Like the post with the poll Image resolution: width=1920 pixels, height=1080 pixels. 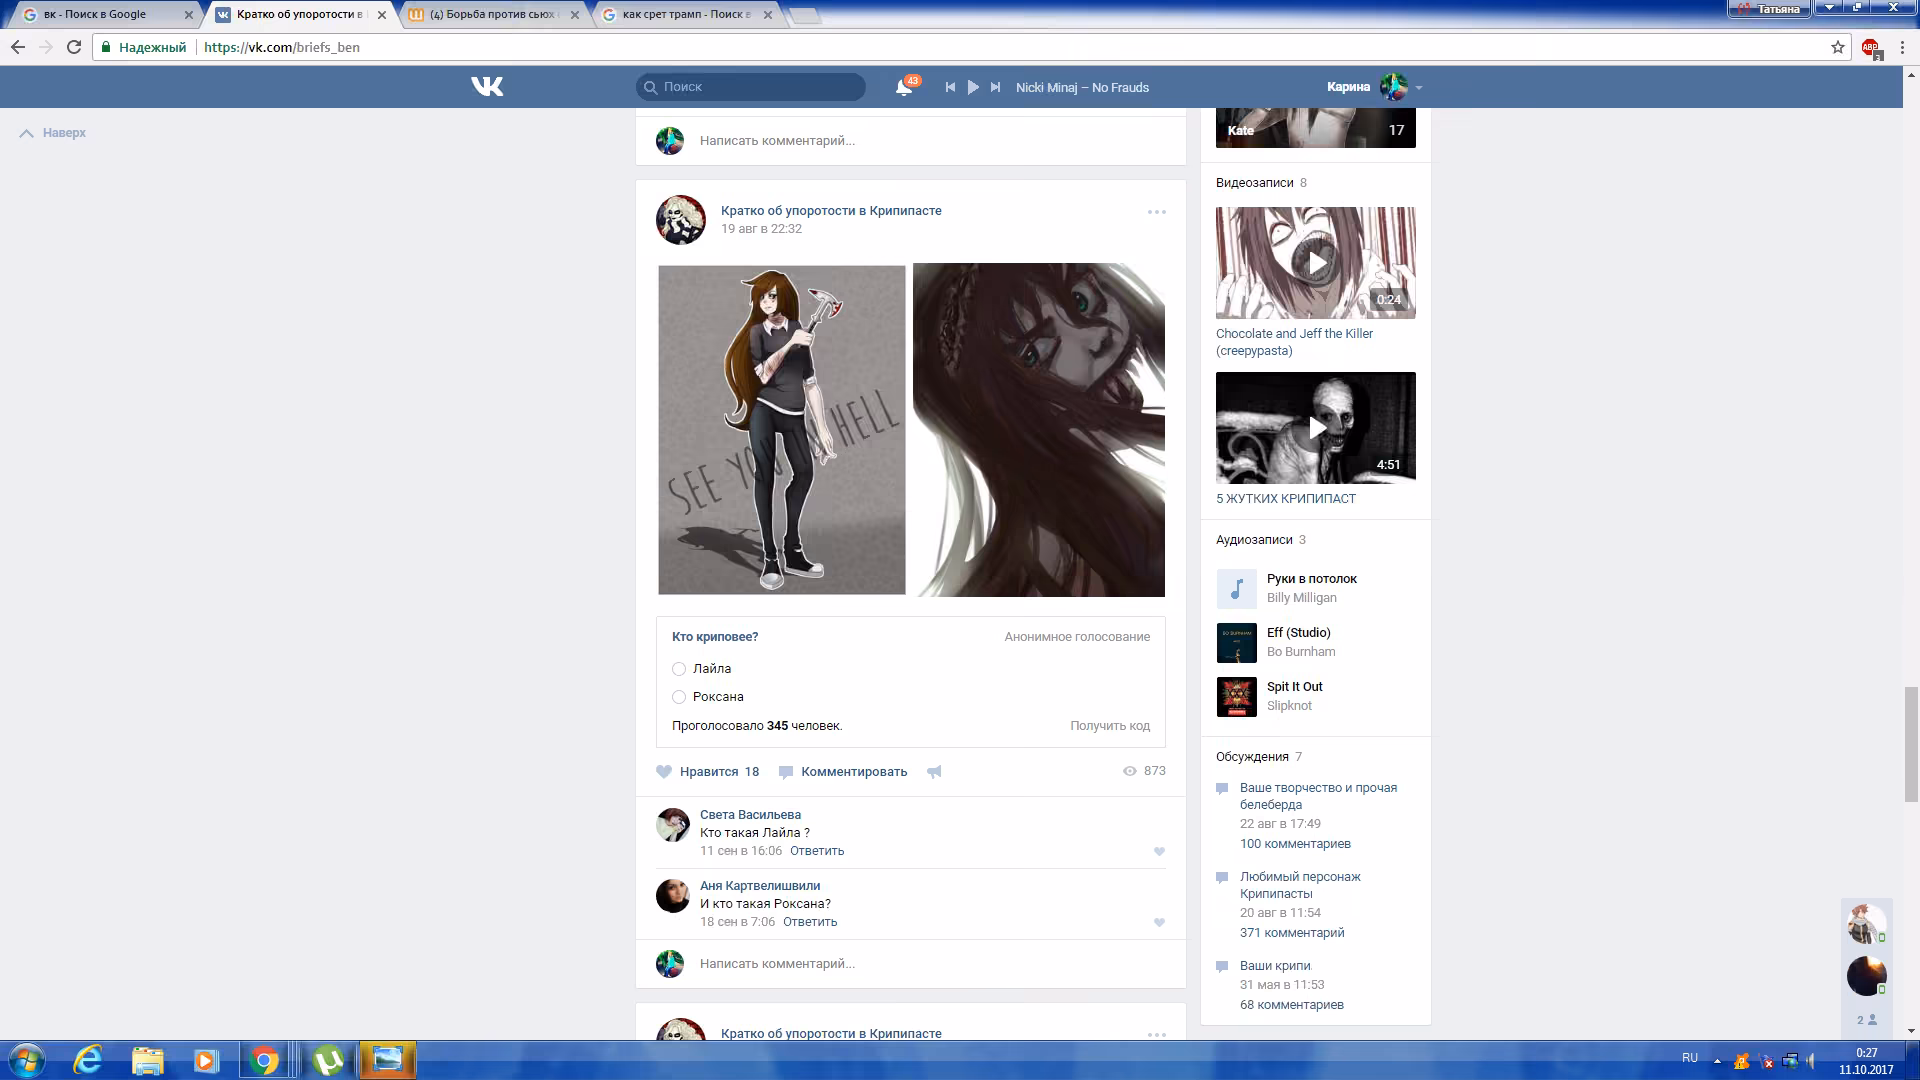coord(664,771)
